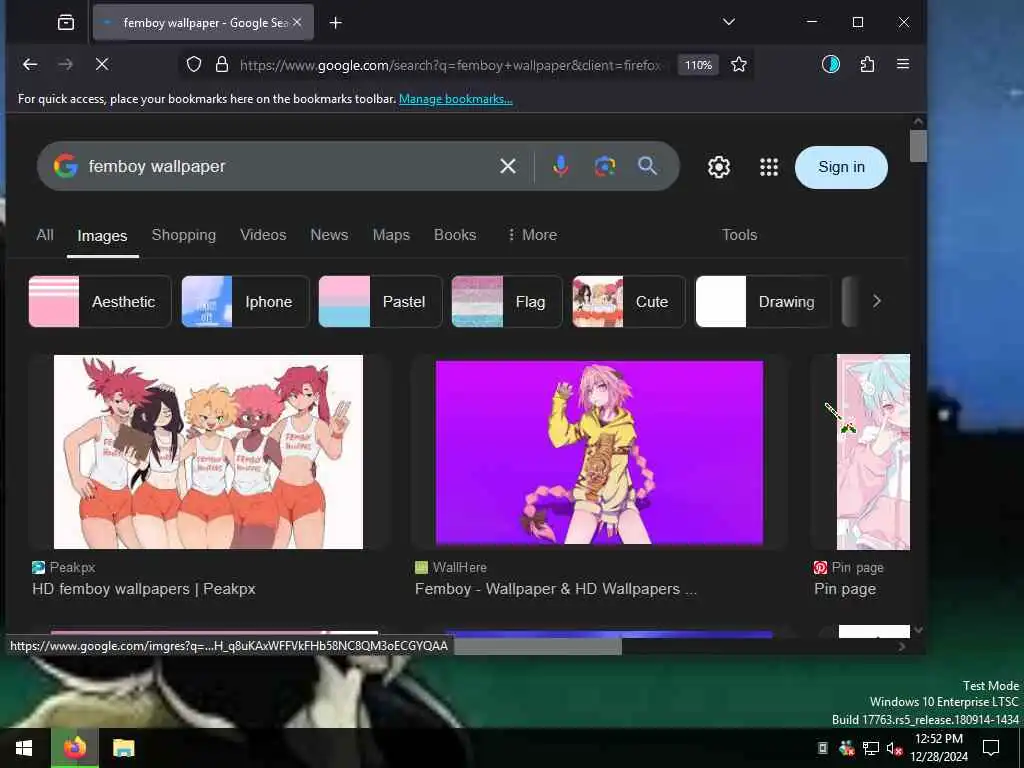
Task: Select the Images tab
Action: point(103,236)
